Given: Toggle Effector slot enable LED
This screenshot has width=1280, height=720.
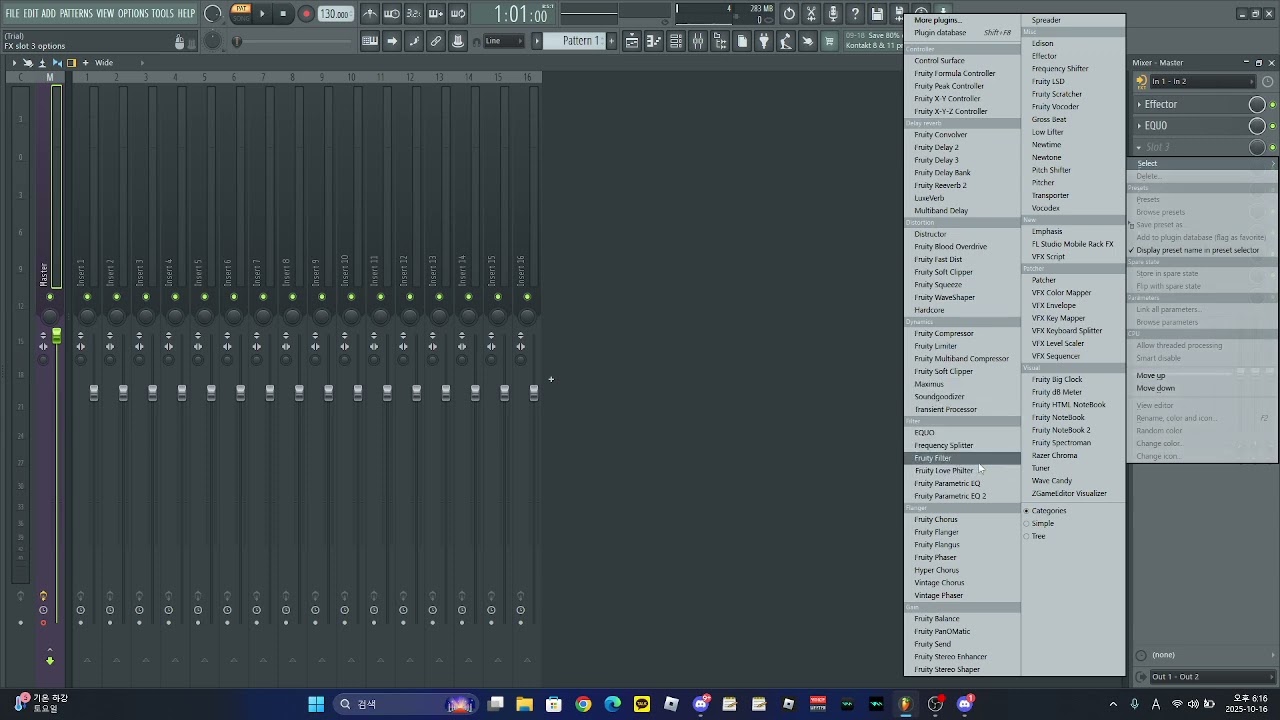Looking at the screenshot, I should click(x=1272, y=105).
